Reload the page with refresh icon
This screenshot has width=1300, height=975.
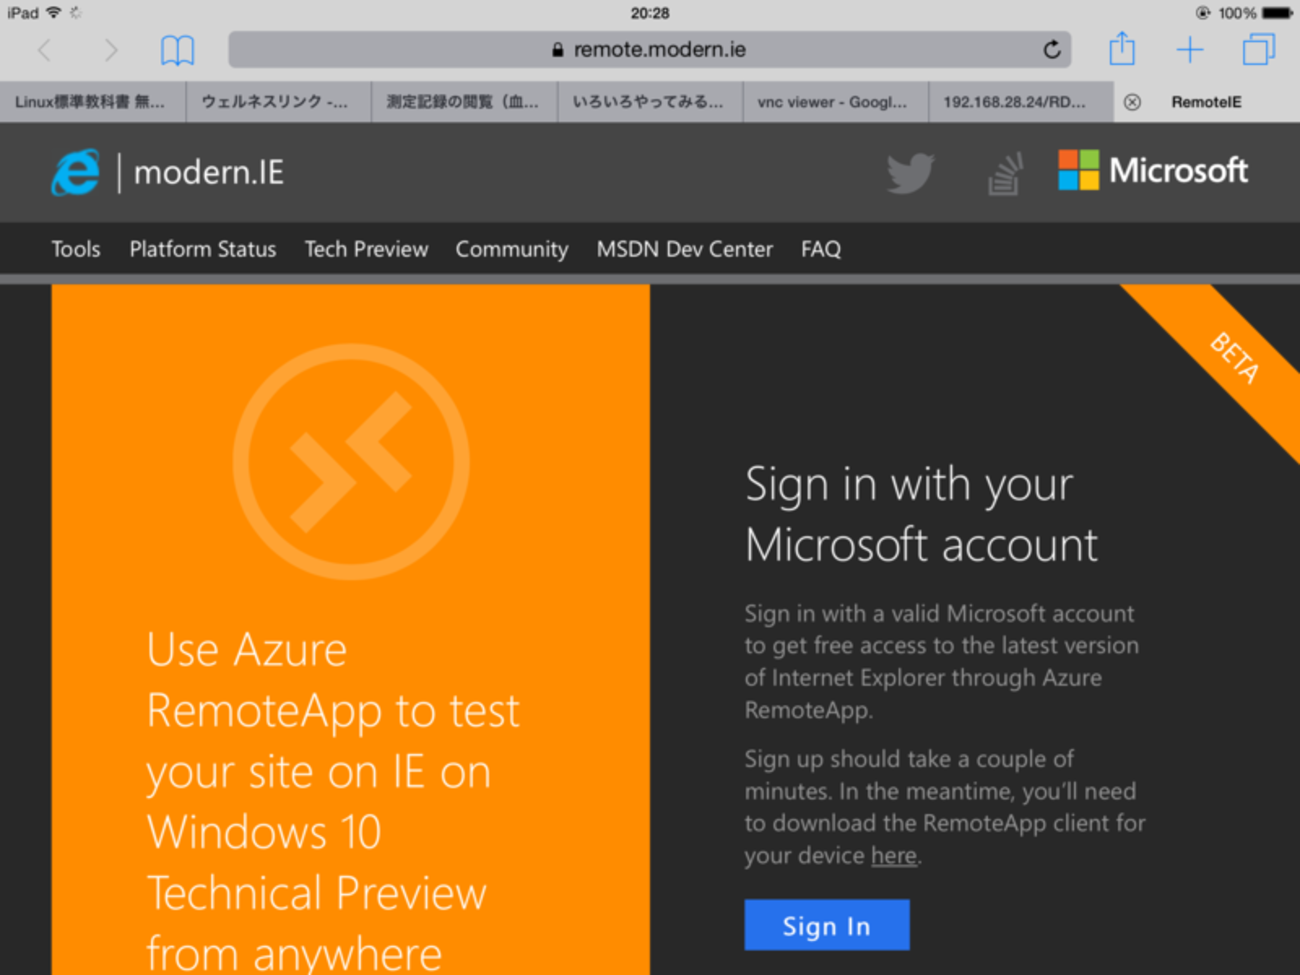pyautogui.click(x=1052, y=50)
